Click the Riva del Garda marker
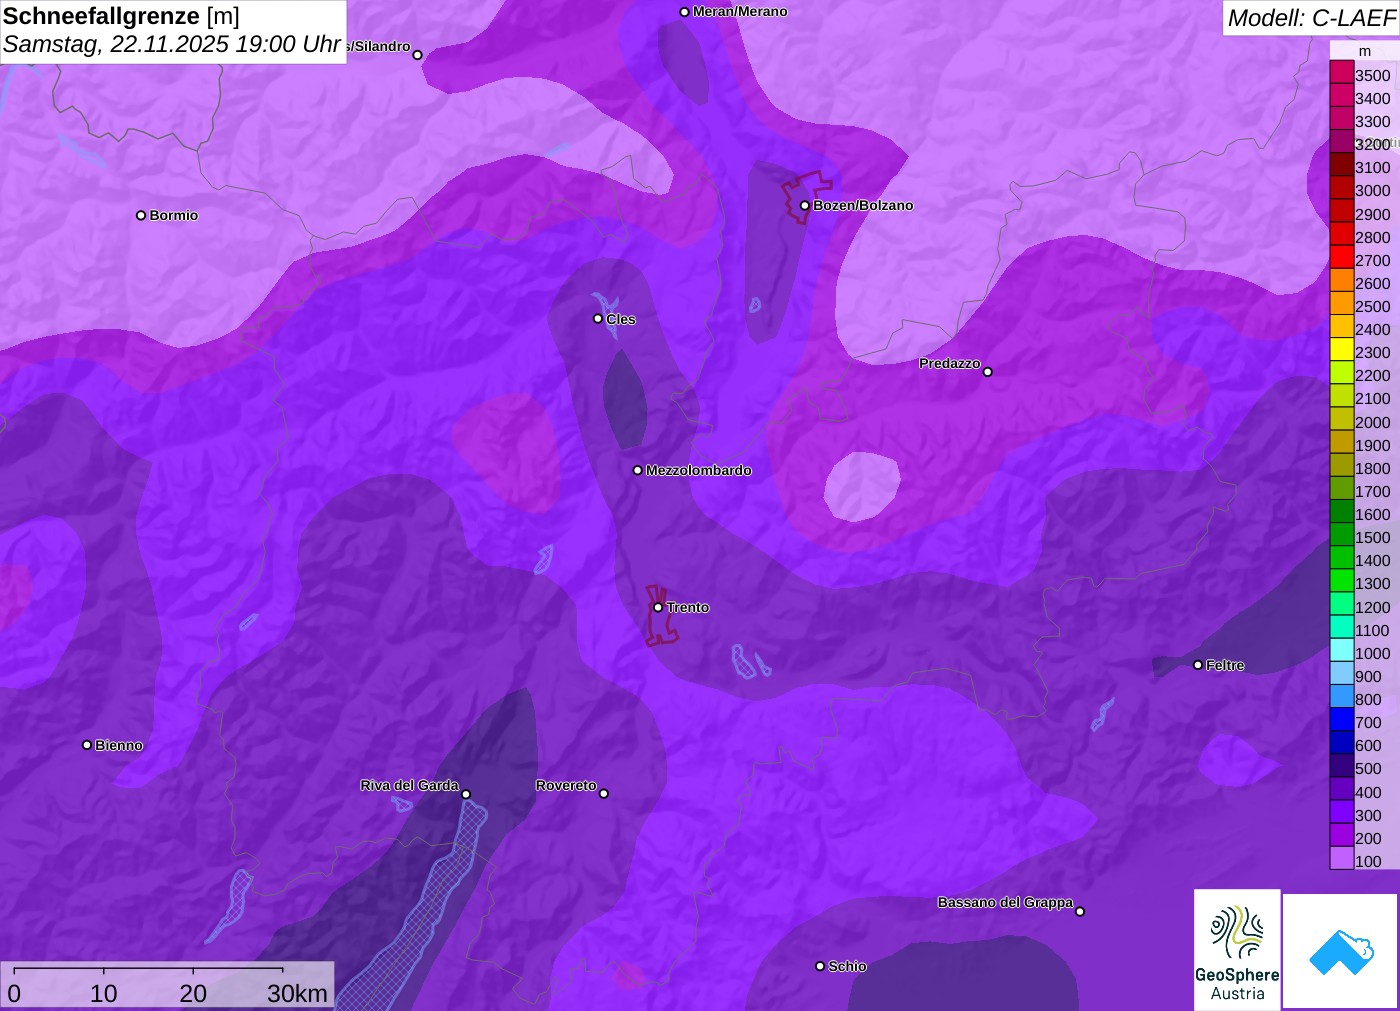The width and height of the screenshot is (1400, 1011). (x=466, y=794)
